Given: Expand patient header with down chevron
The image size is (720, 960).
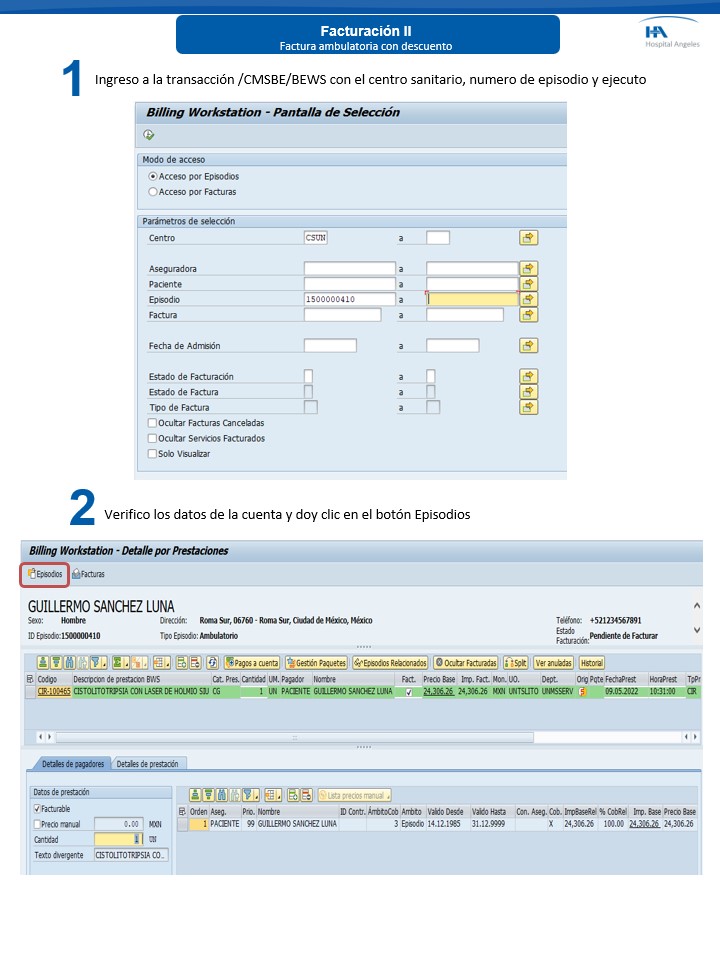Looking at the screenshot, I should pos(696,631).
